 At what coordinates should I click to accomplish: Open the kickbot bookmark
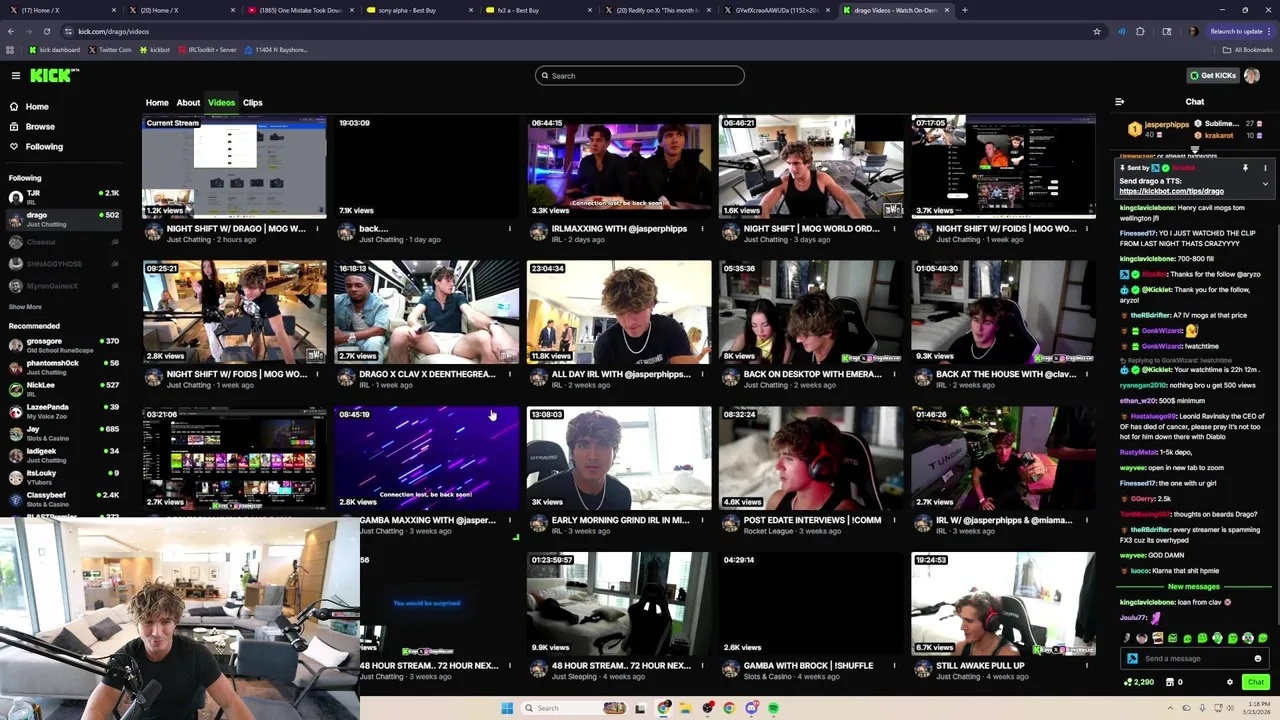[x=154, y=50]
